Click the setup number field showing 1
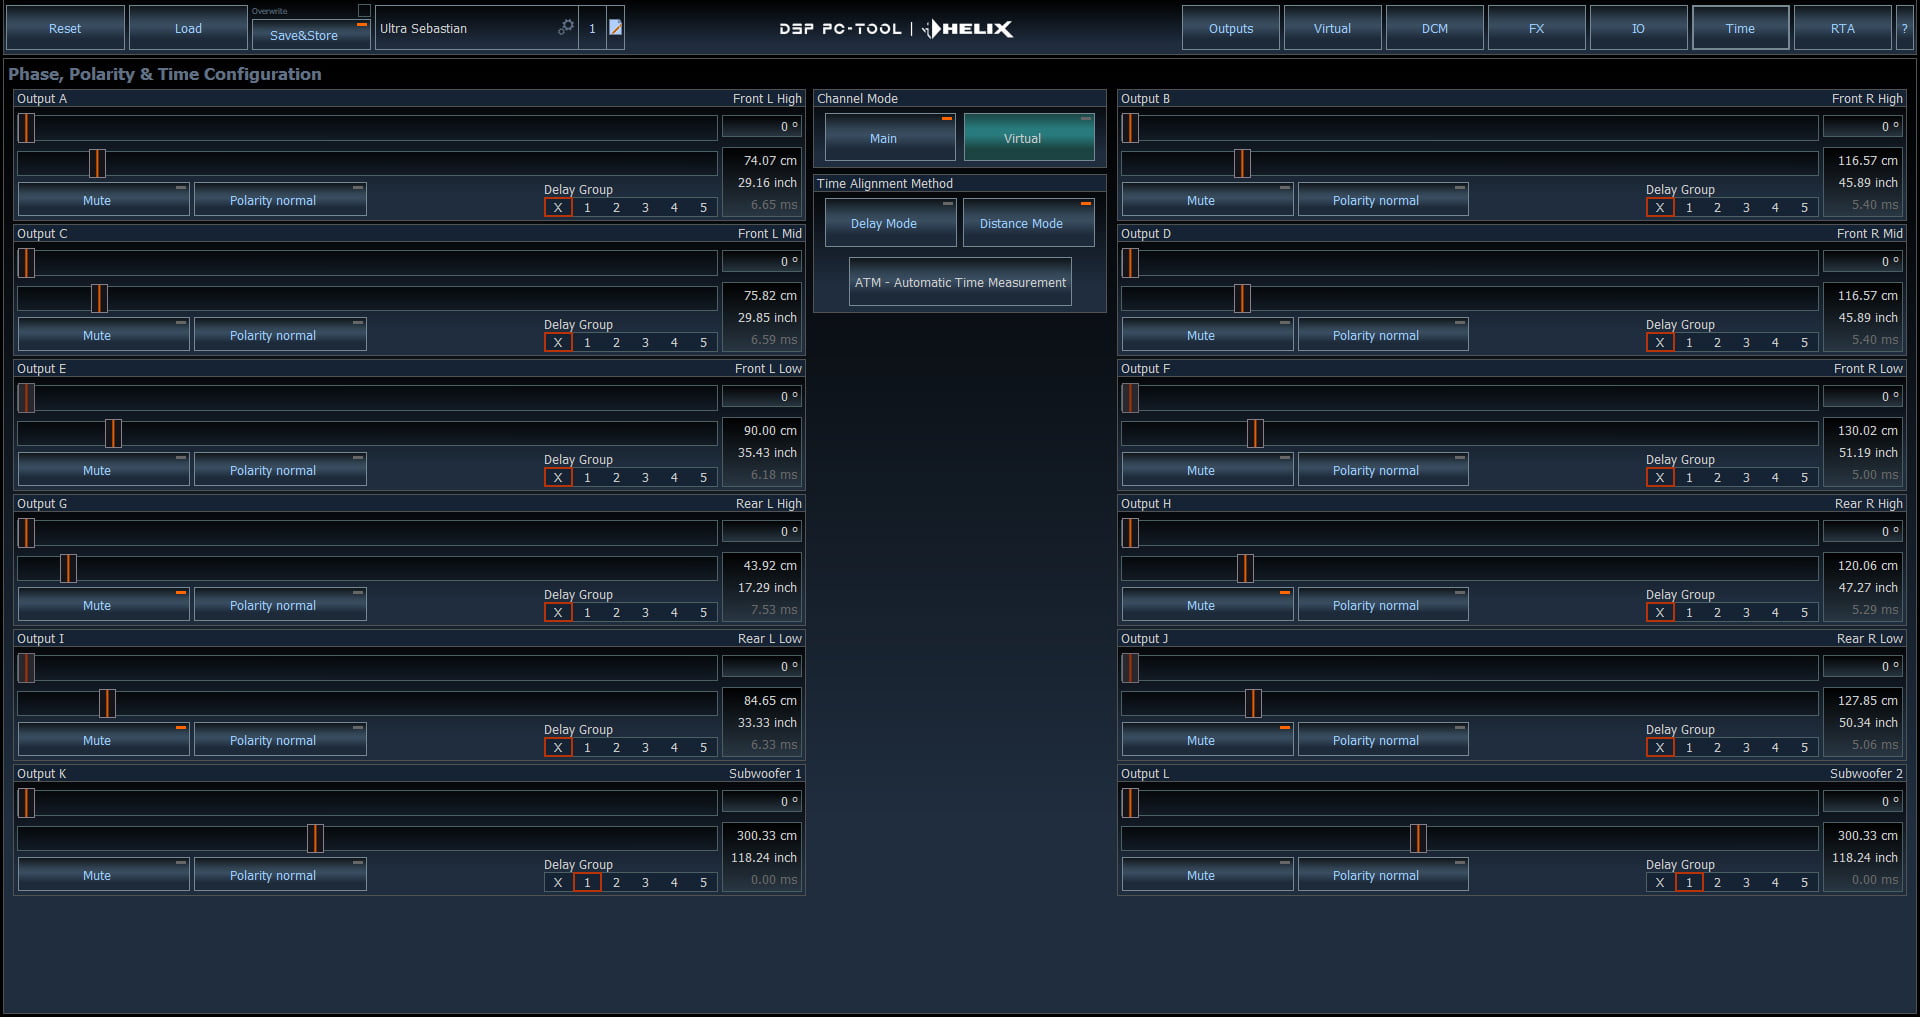This screenshot has width=1920, height=1017. point(591,27)
